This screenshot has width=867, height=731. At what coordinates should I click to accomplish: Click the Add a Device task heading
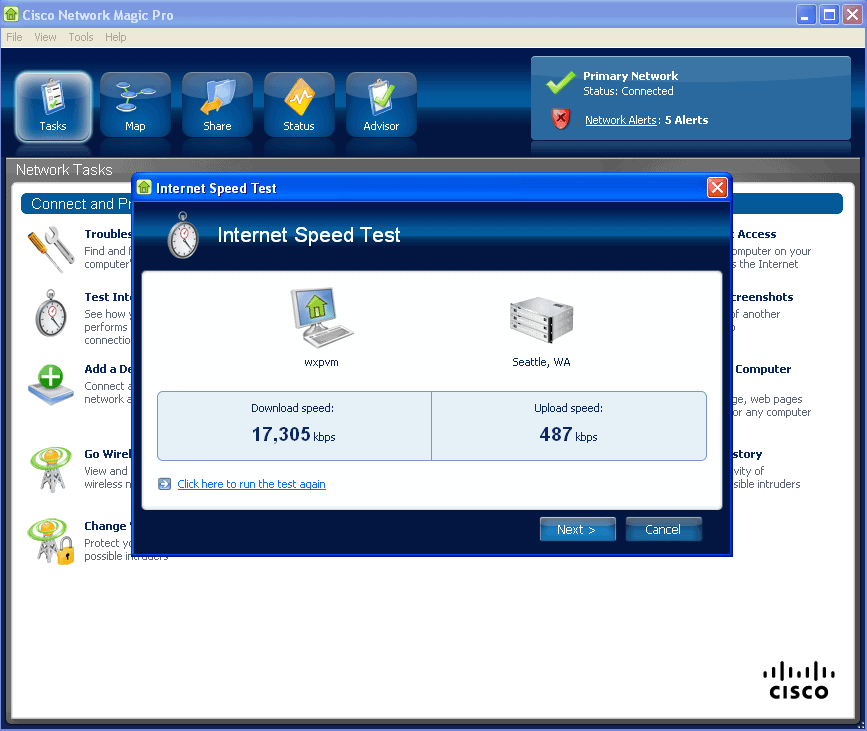(x=108, y=369)
